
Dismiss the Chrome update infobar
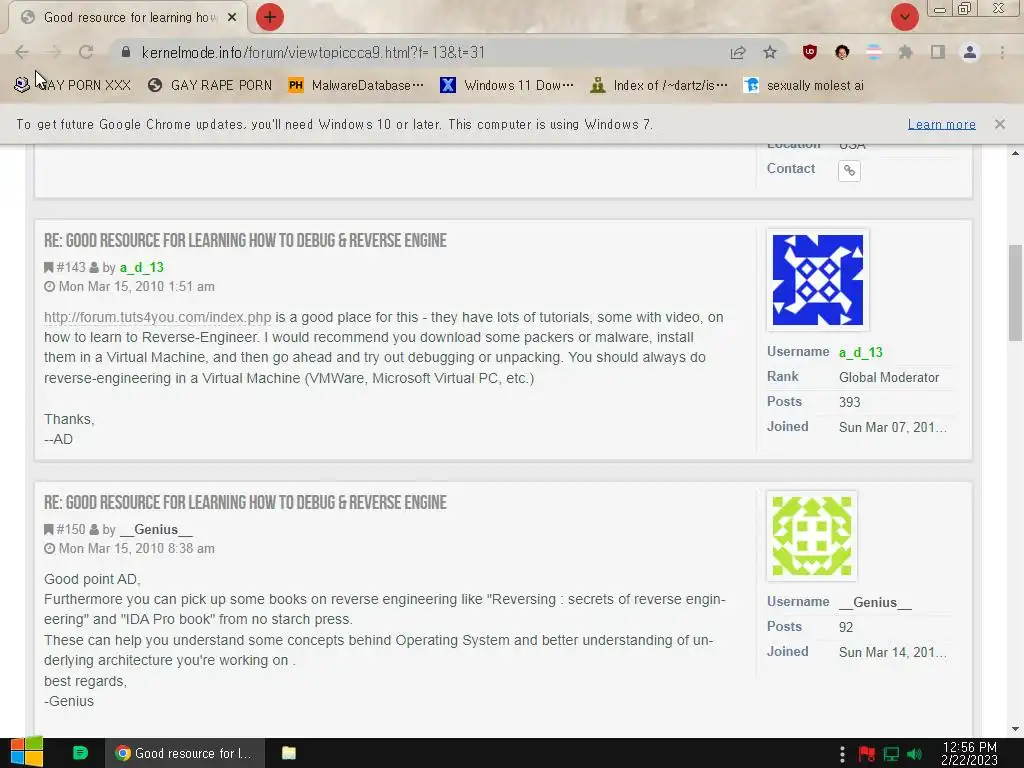pos(999,124)
